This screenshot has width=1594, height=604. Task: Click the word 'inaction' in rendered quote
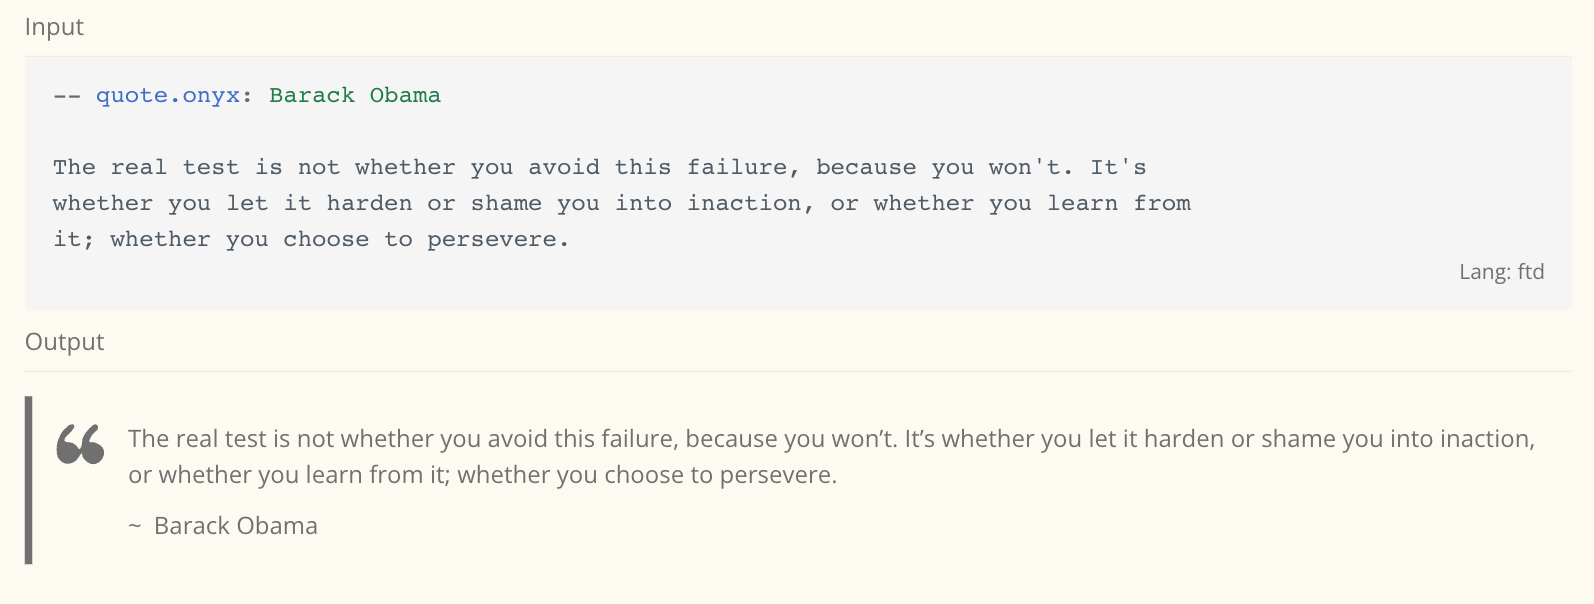tap(1483, 439)
